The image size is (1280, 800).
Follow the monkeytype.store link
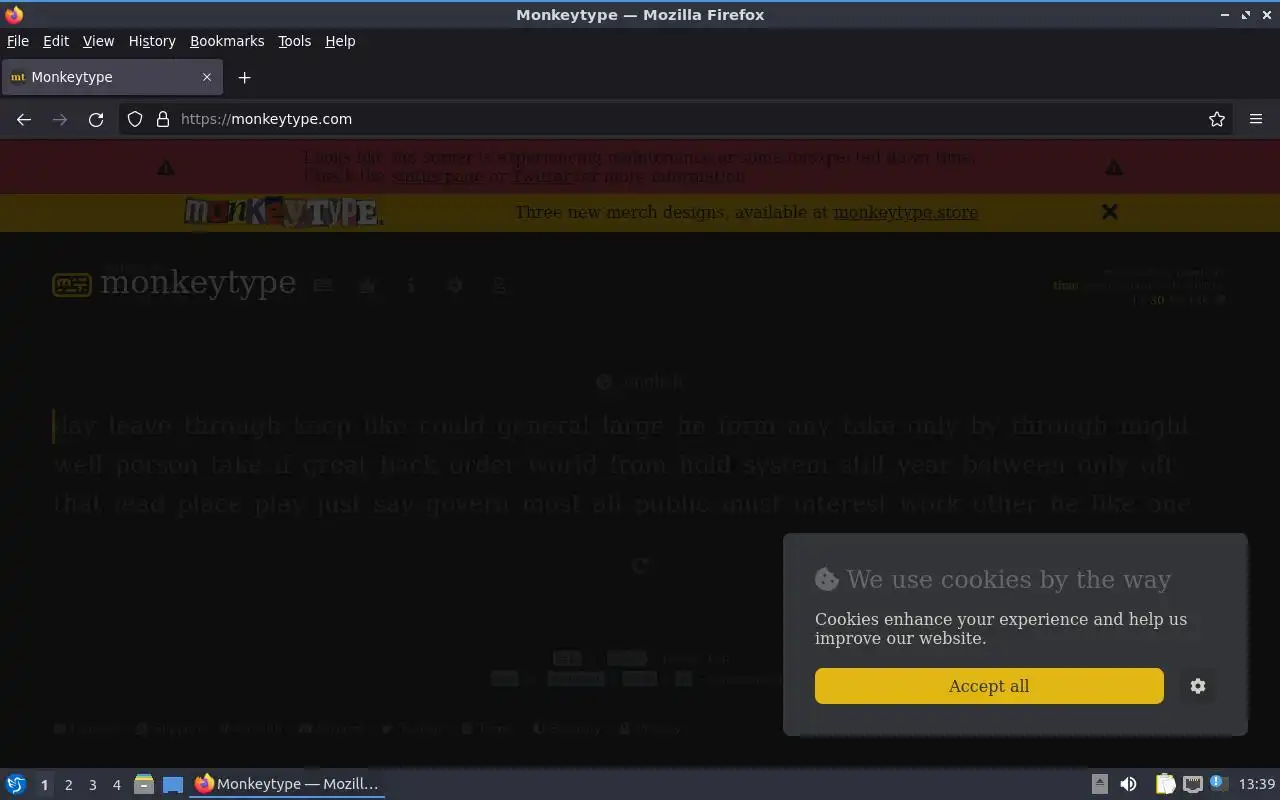(x=905, y=212)
